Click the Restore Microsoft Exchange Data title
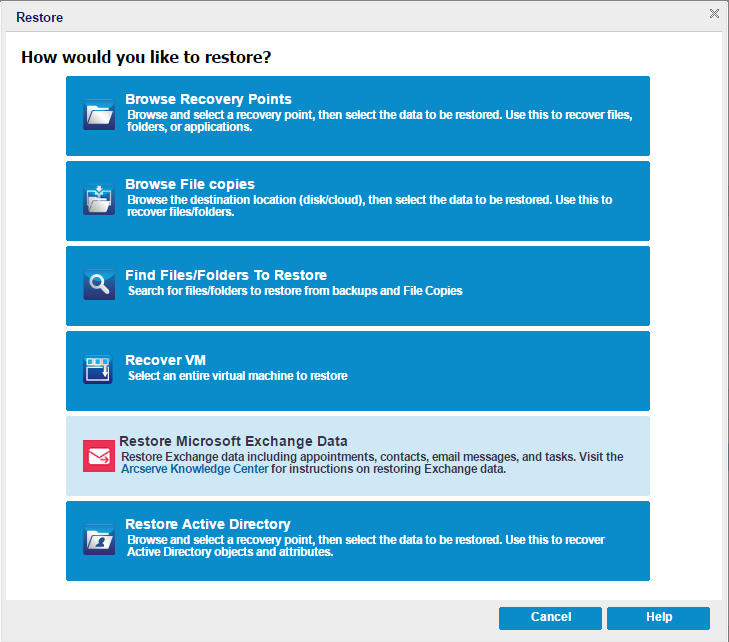This screenshot has height=642, width=729. tap(233, 441)
